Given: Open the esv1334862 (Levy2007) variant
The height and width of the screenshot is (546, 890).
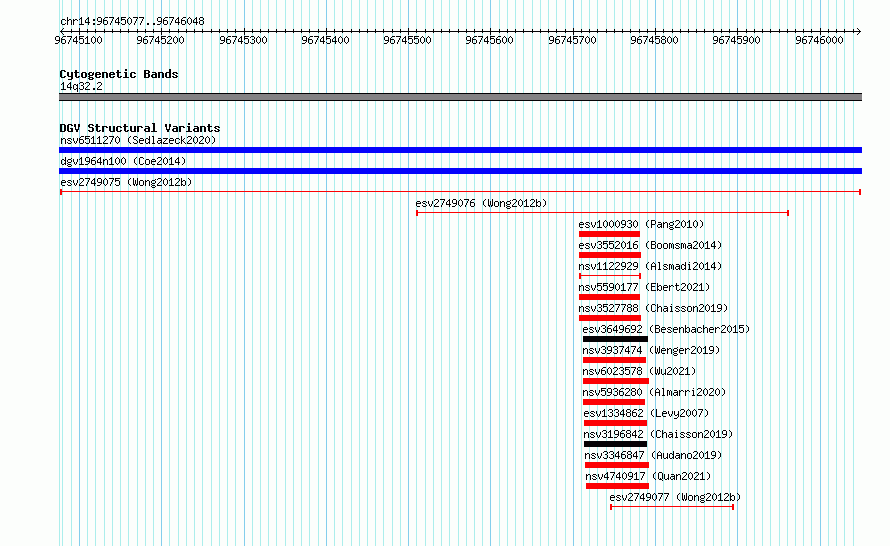Looking at the screenshot, I should (x=646, y=413).
